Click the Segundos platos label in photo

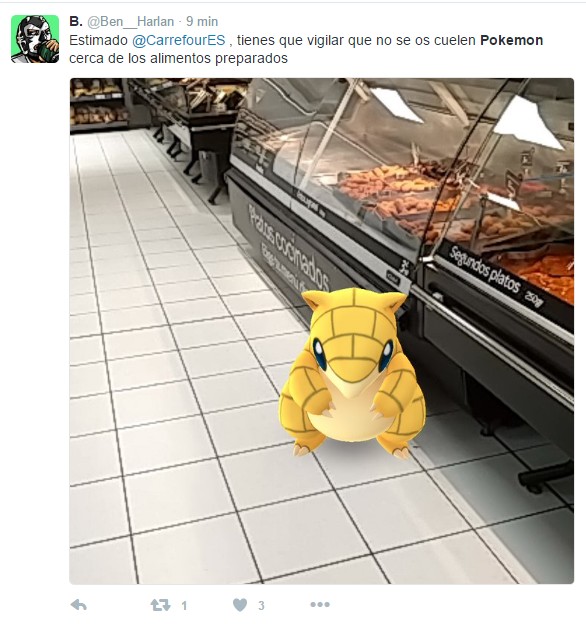pyautogui.click(x=496, y=276)
